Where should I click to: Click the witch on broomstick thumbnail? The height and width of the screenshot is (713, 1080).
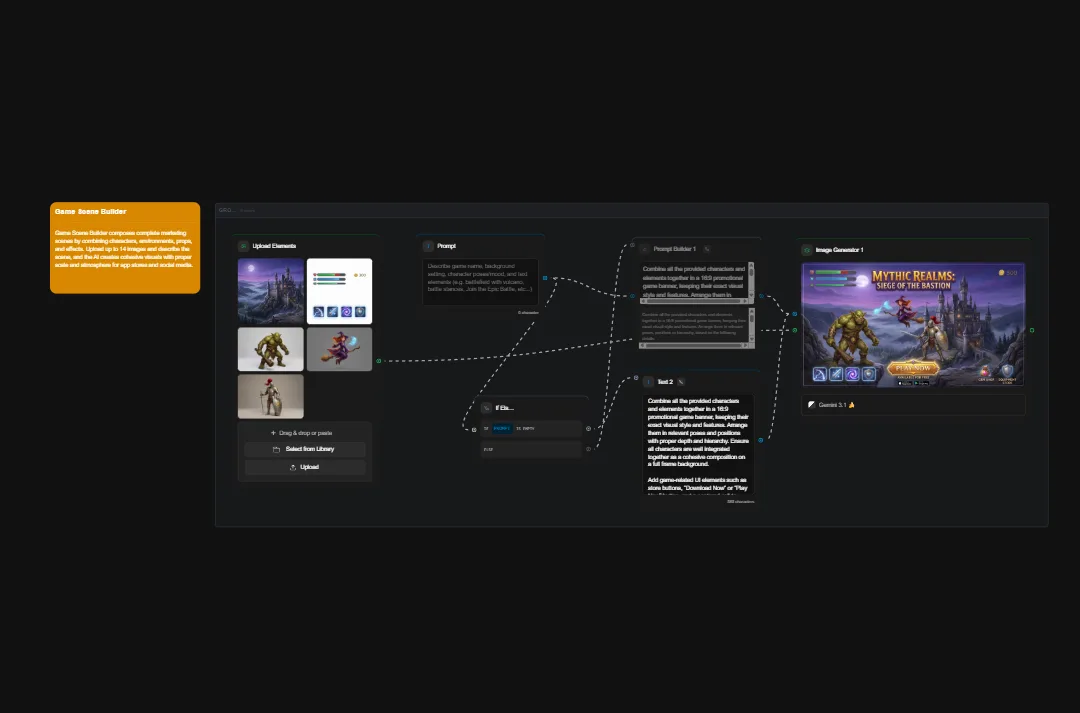click(339, 349)
